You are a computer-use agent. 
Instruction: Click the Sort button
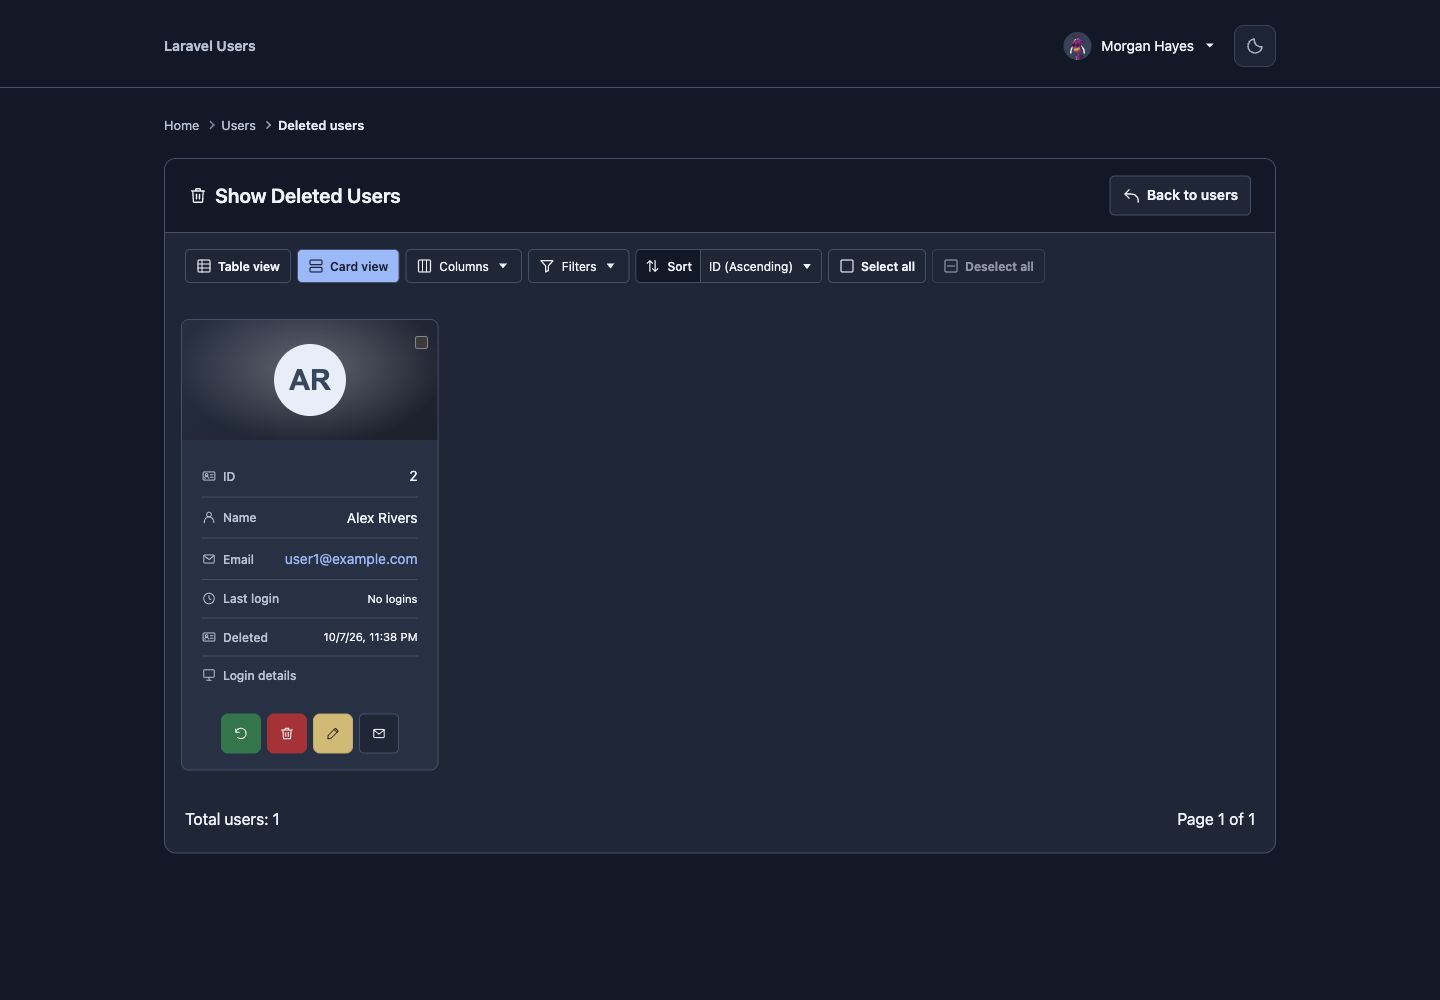tap(668, 266)
